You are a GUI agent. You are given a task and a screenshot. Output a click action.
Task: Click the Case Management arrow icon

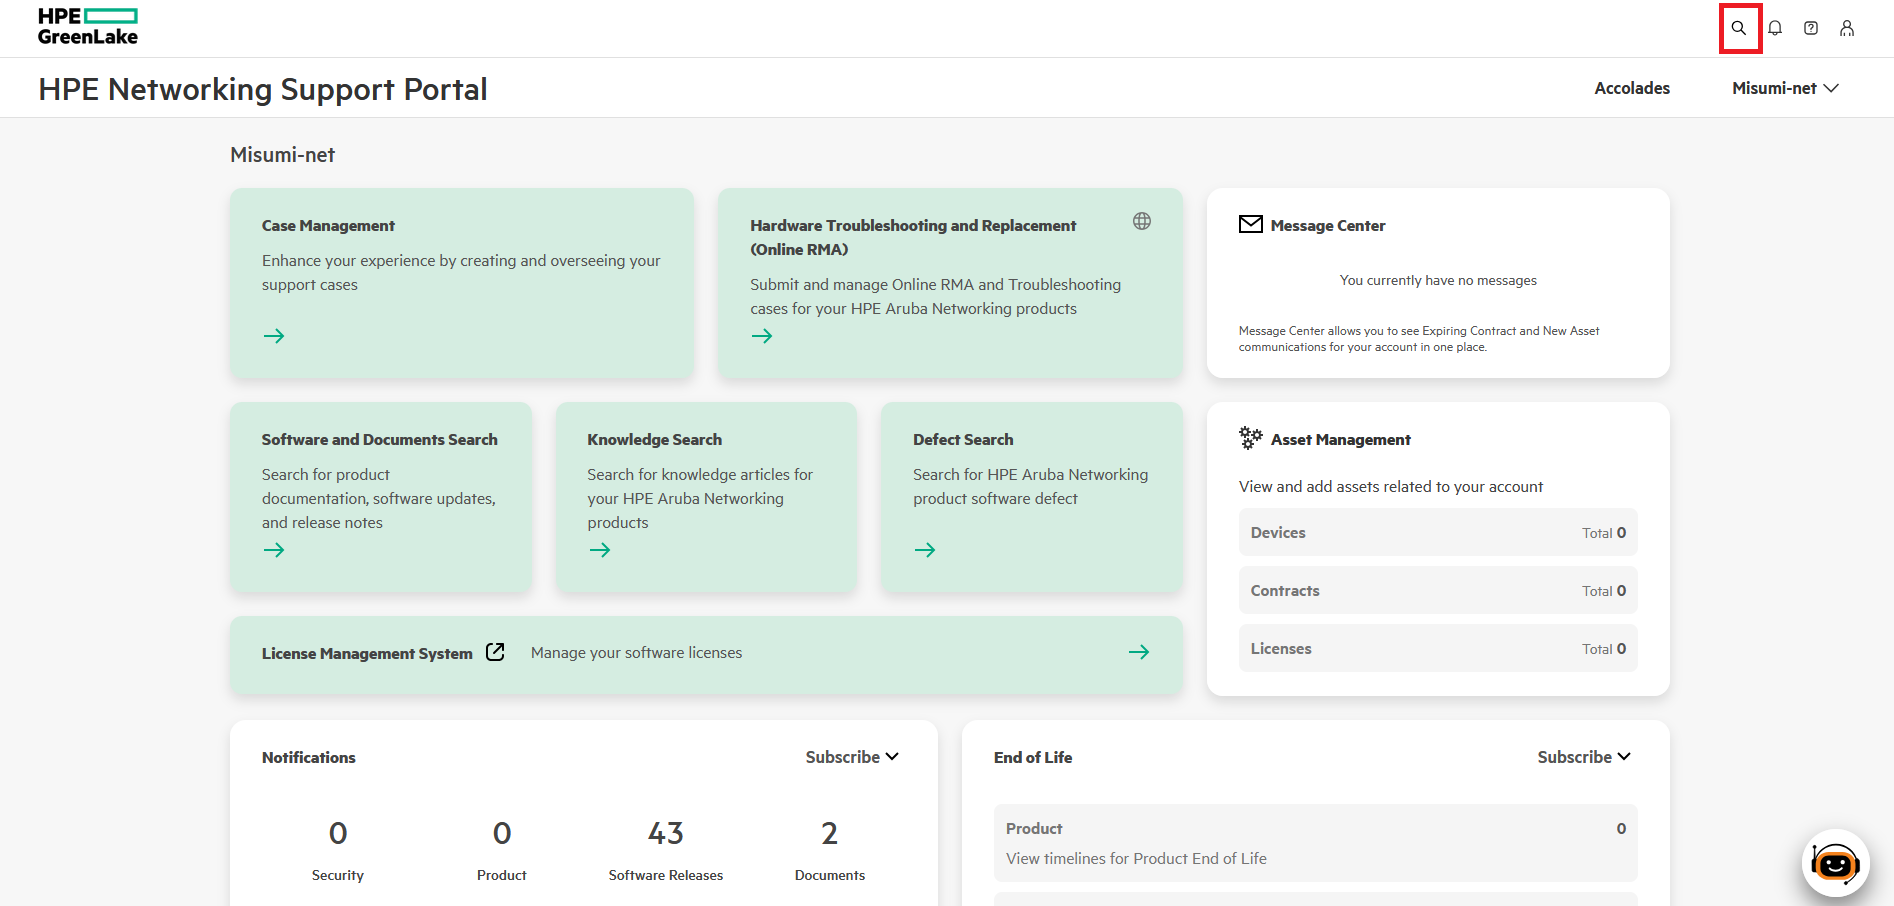274,336
